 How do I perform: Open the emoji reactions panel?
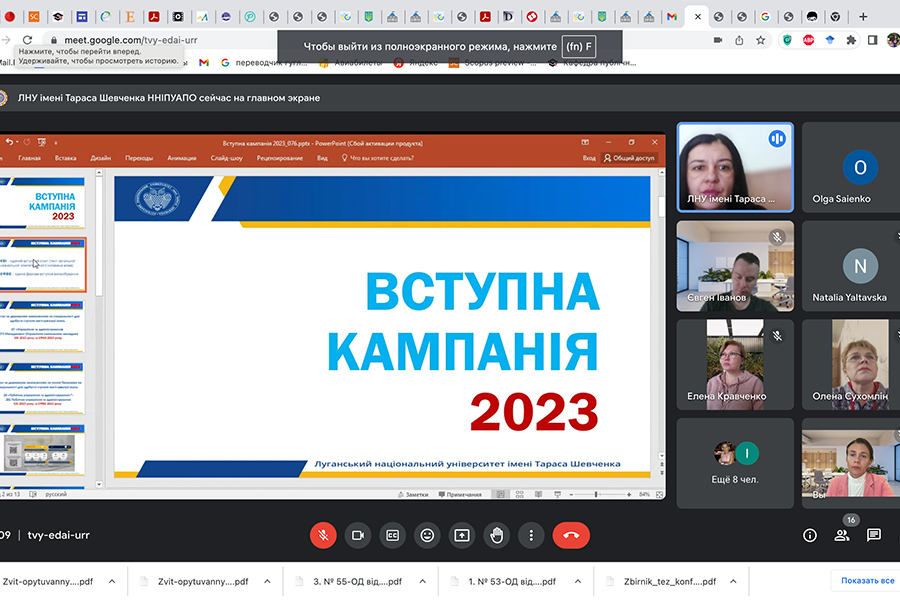(427, 535)
